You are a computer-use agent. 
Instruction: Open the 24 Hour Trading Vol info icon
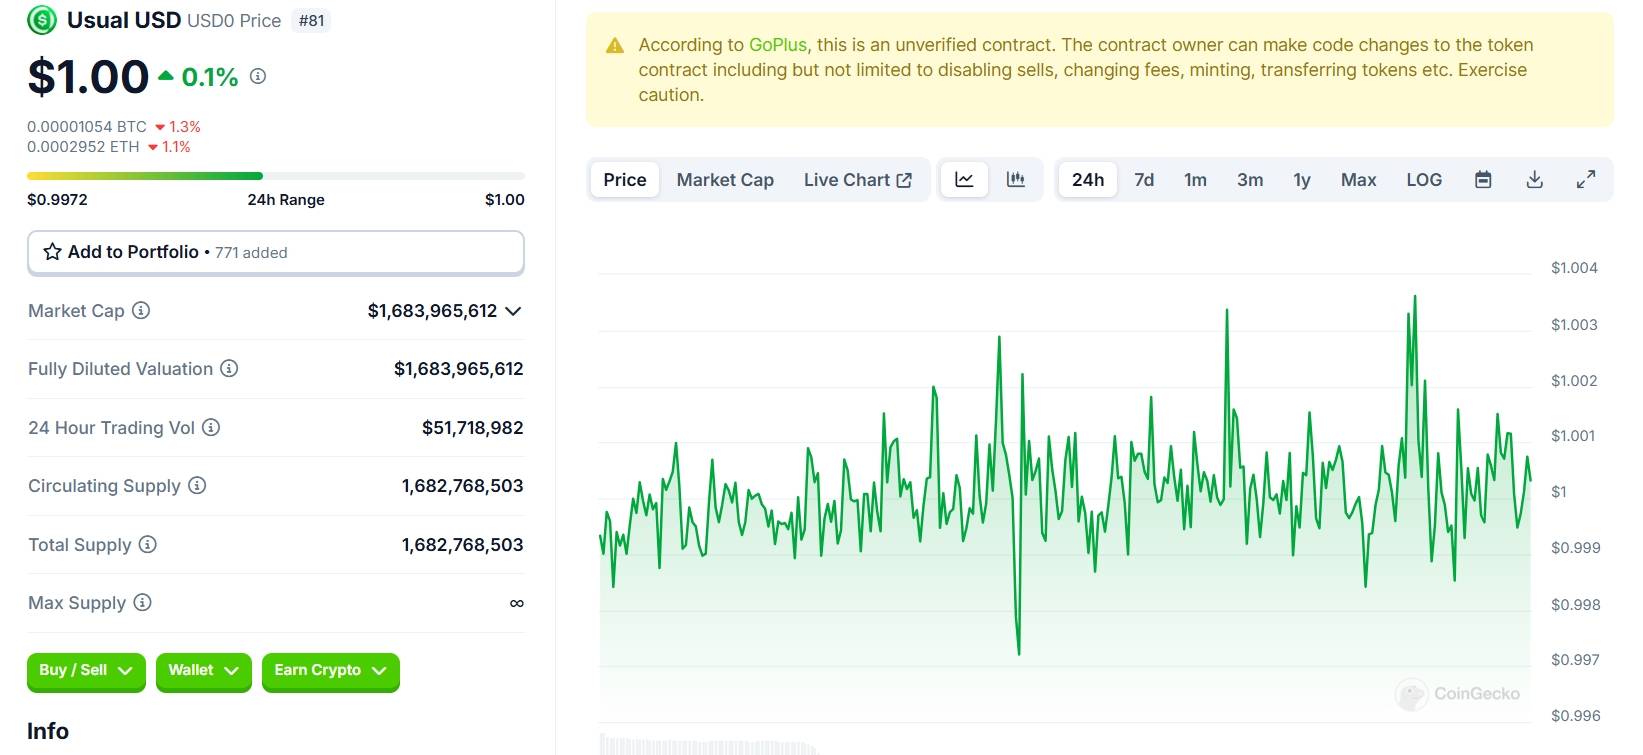211,427
